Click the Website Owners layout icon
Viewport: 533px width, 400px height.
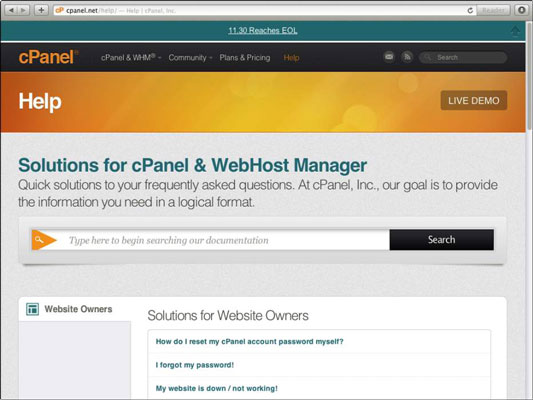(33, 309)
